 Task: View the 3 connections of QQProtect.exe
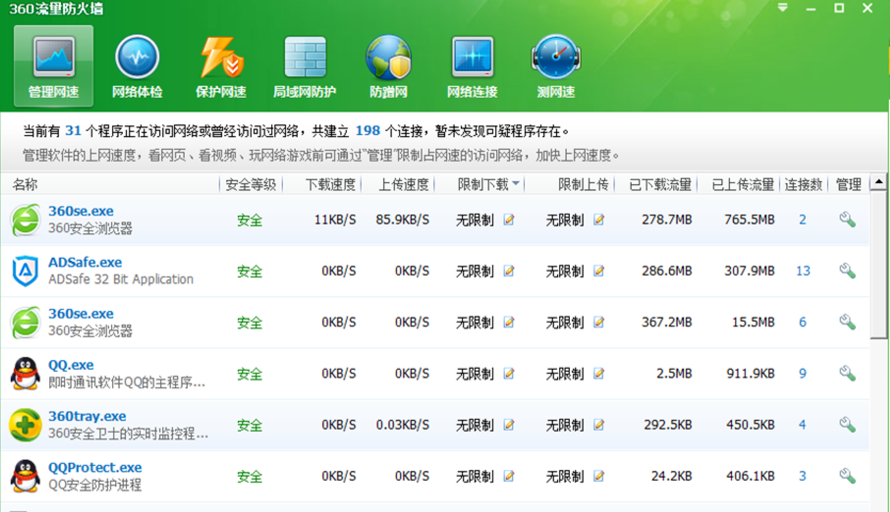pos(803,476)
